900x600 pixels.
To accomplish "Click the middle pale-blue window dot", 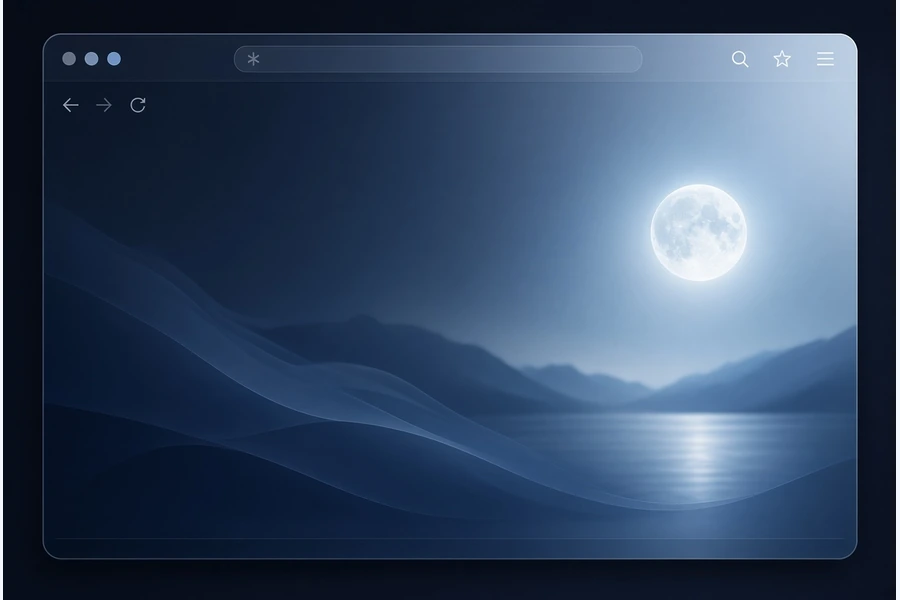I will tap(91, 59).
